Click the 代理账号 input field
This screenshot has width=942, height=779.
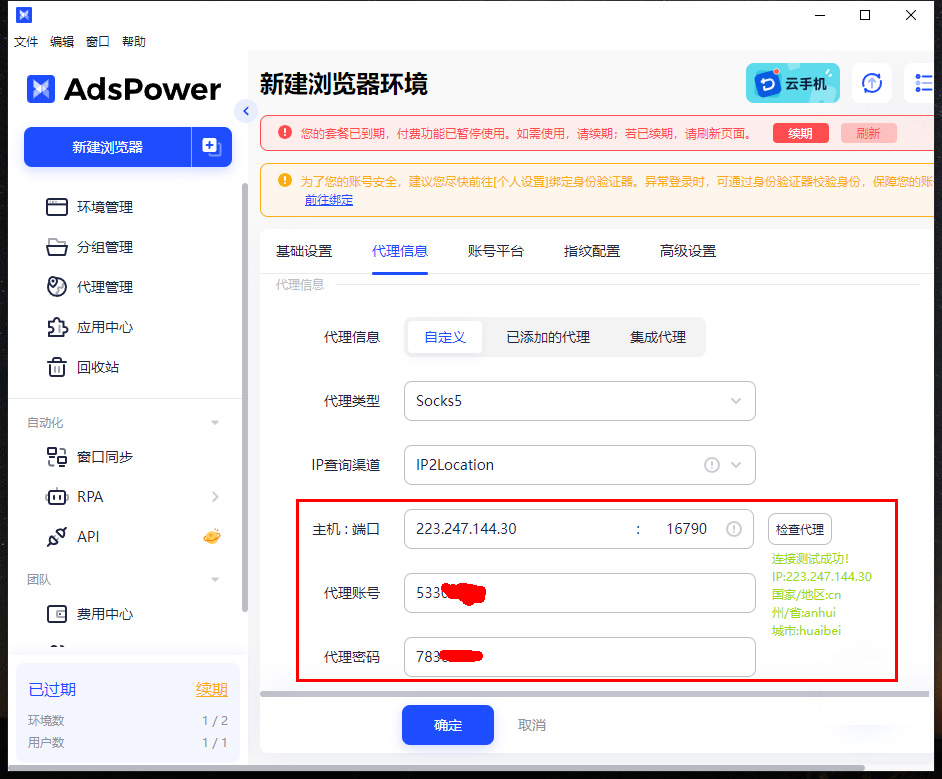(580, 593)
